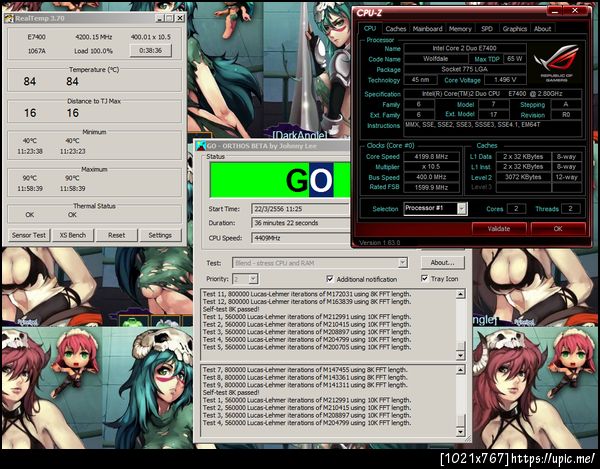Click the 400.01 x 10.5 value in RealTemp
This screenshot has width=600, height=469.
coord(151,37)
